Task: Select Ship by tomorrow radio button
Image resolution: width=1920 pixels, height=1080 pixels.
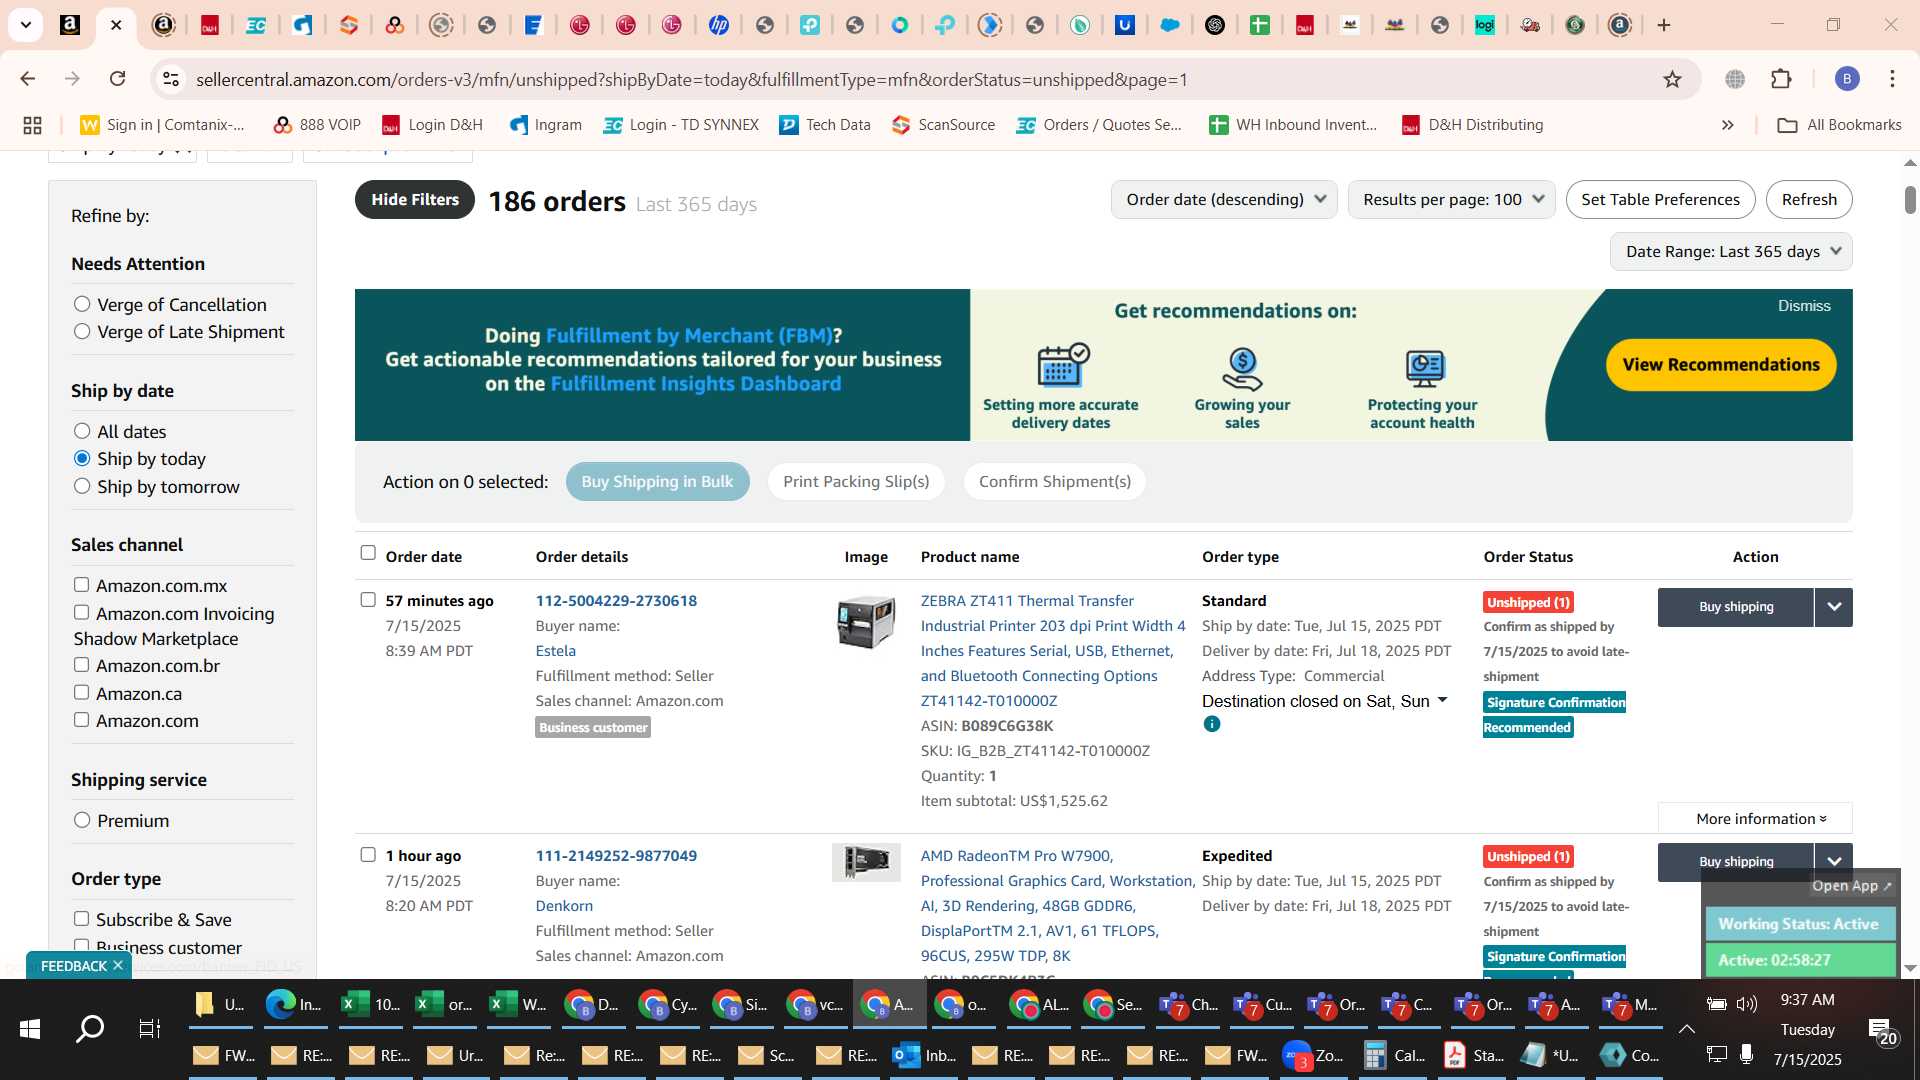Action: click(82, 486)
